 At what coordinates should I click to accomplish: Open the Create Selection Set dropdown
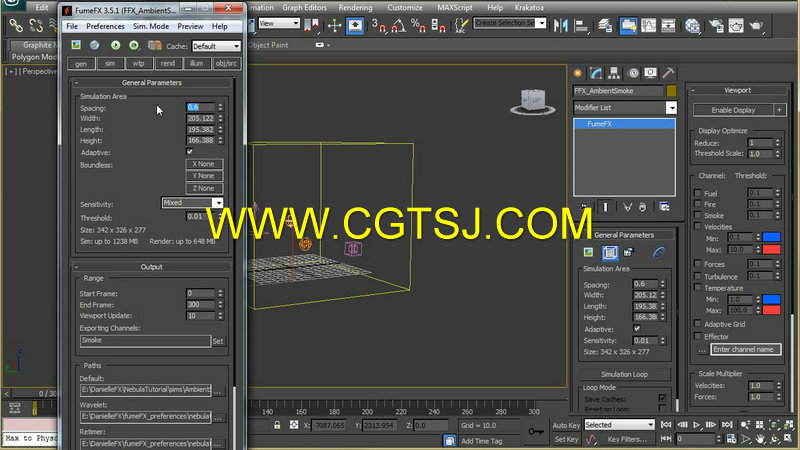[510, 23]
